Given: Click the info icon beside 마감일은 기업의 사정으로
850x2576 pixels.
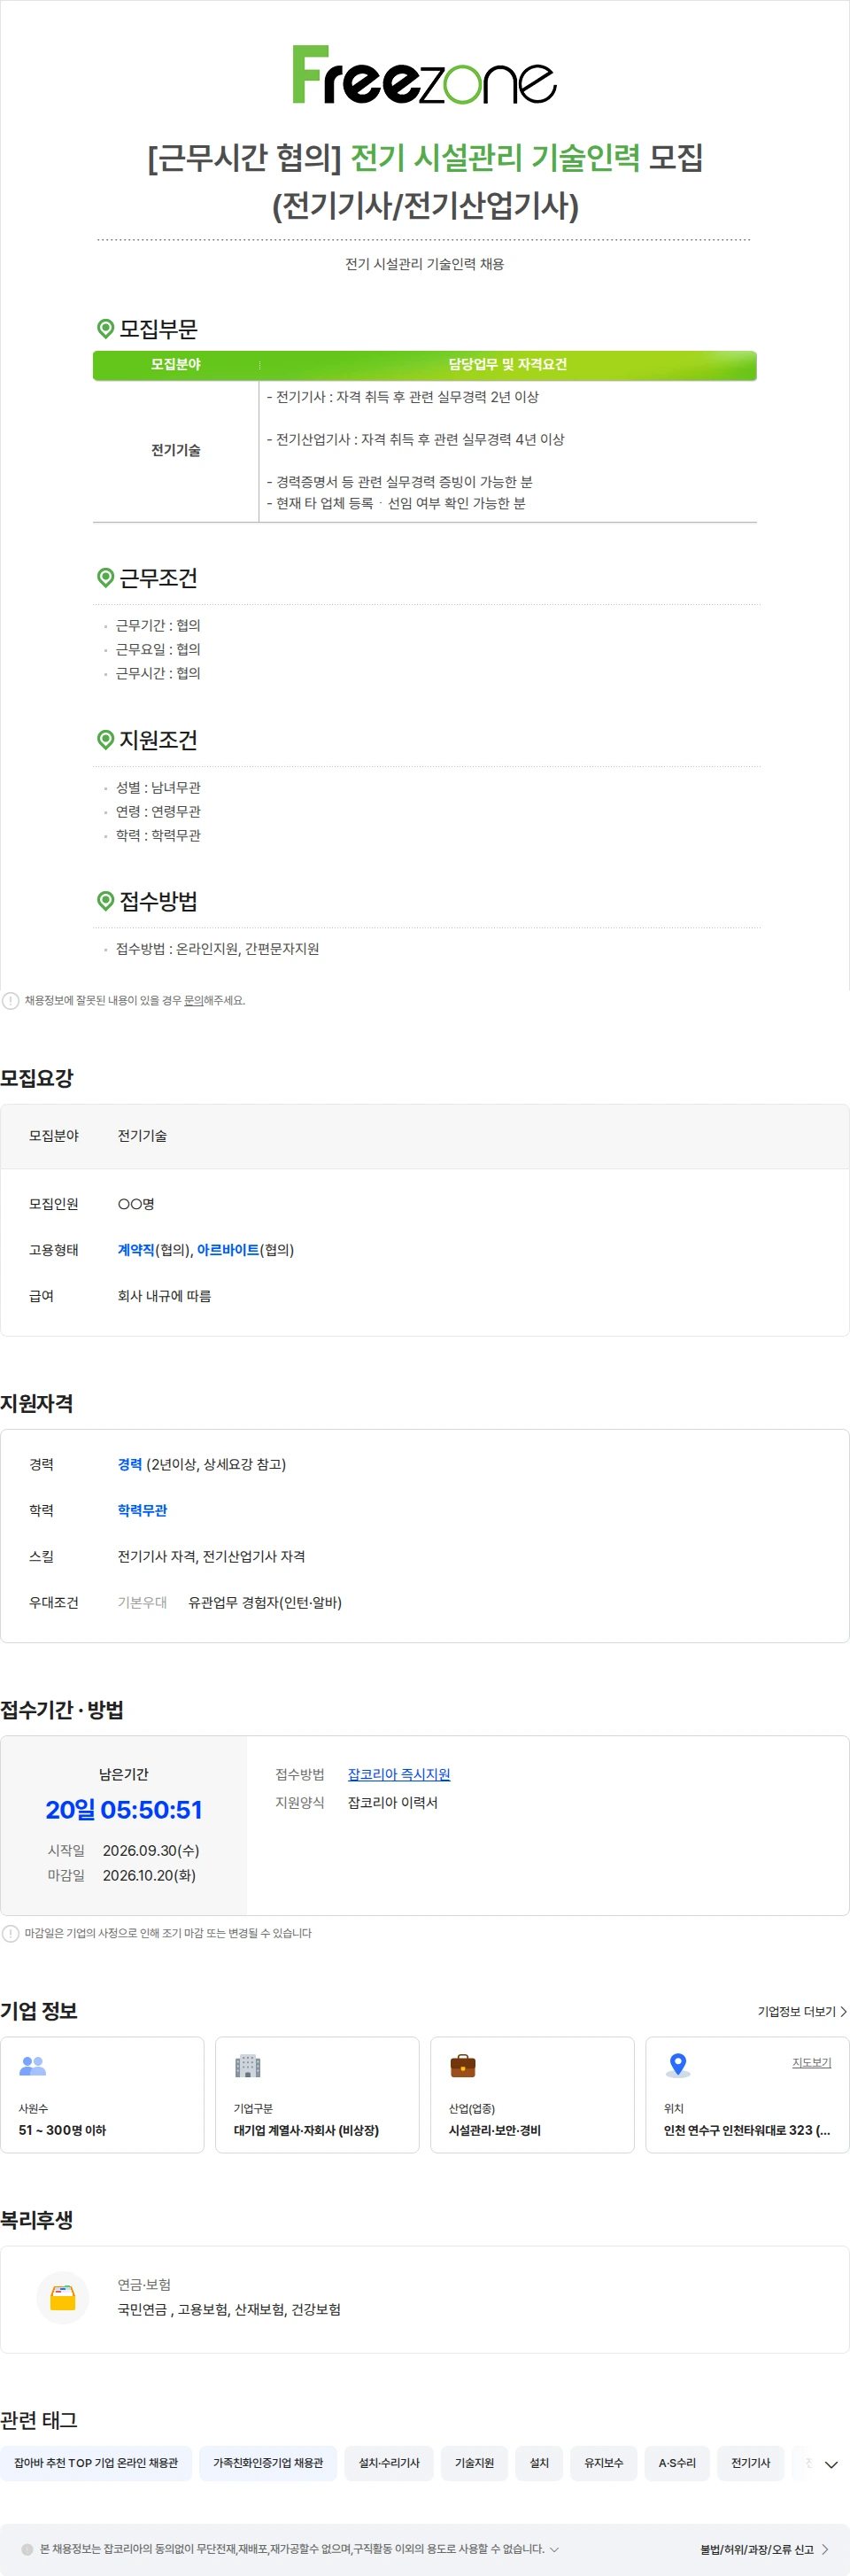Looking at the screenshot, I should point(10,1933).
